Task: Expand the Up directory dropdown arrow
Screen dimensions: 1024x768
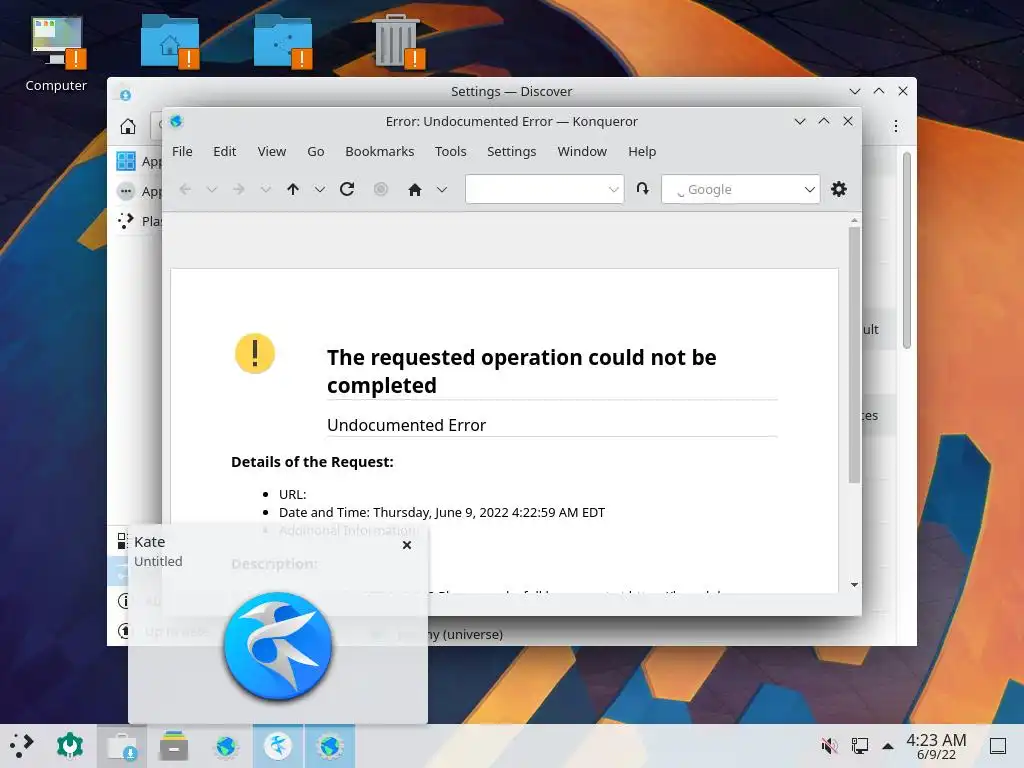Action: pos(319,189)
